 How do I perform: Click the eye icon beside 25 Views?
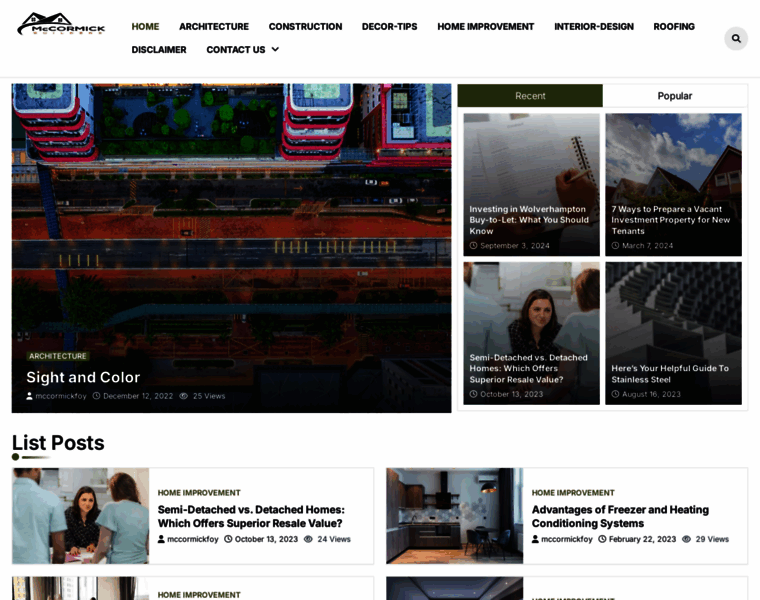click(x=184, y=396)
